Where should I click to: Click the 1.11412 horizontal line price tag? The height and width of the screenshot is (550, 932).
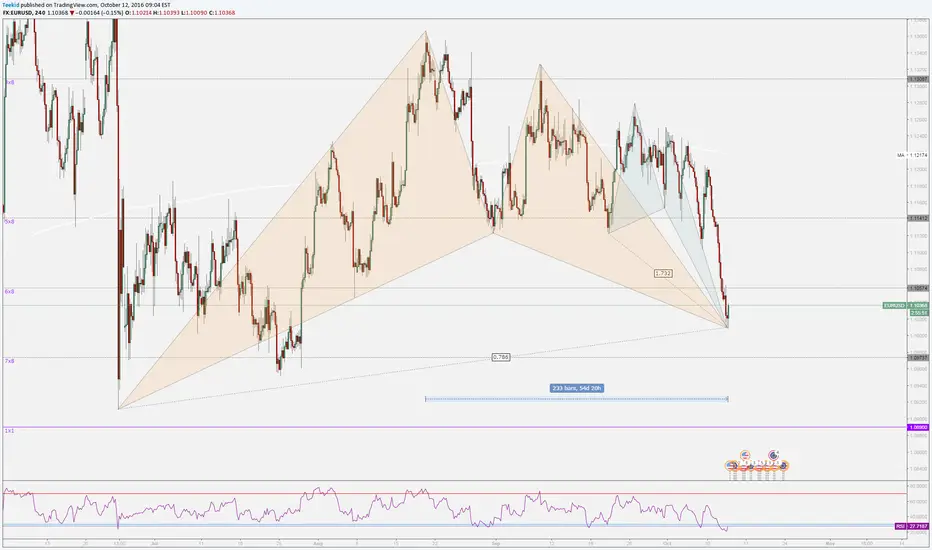click(918, 218)
